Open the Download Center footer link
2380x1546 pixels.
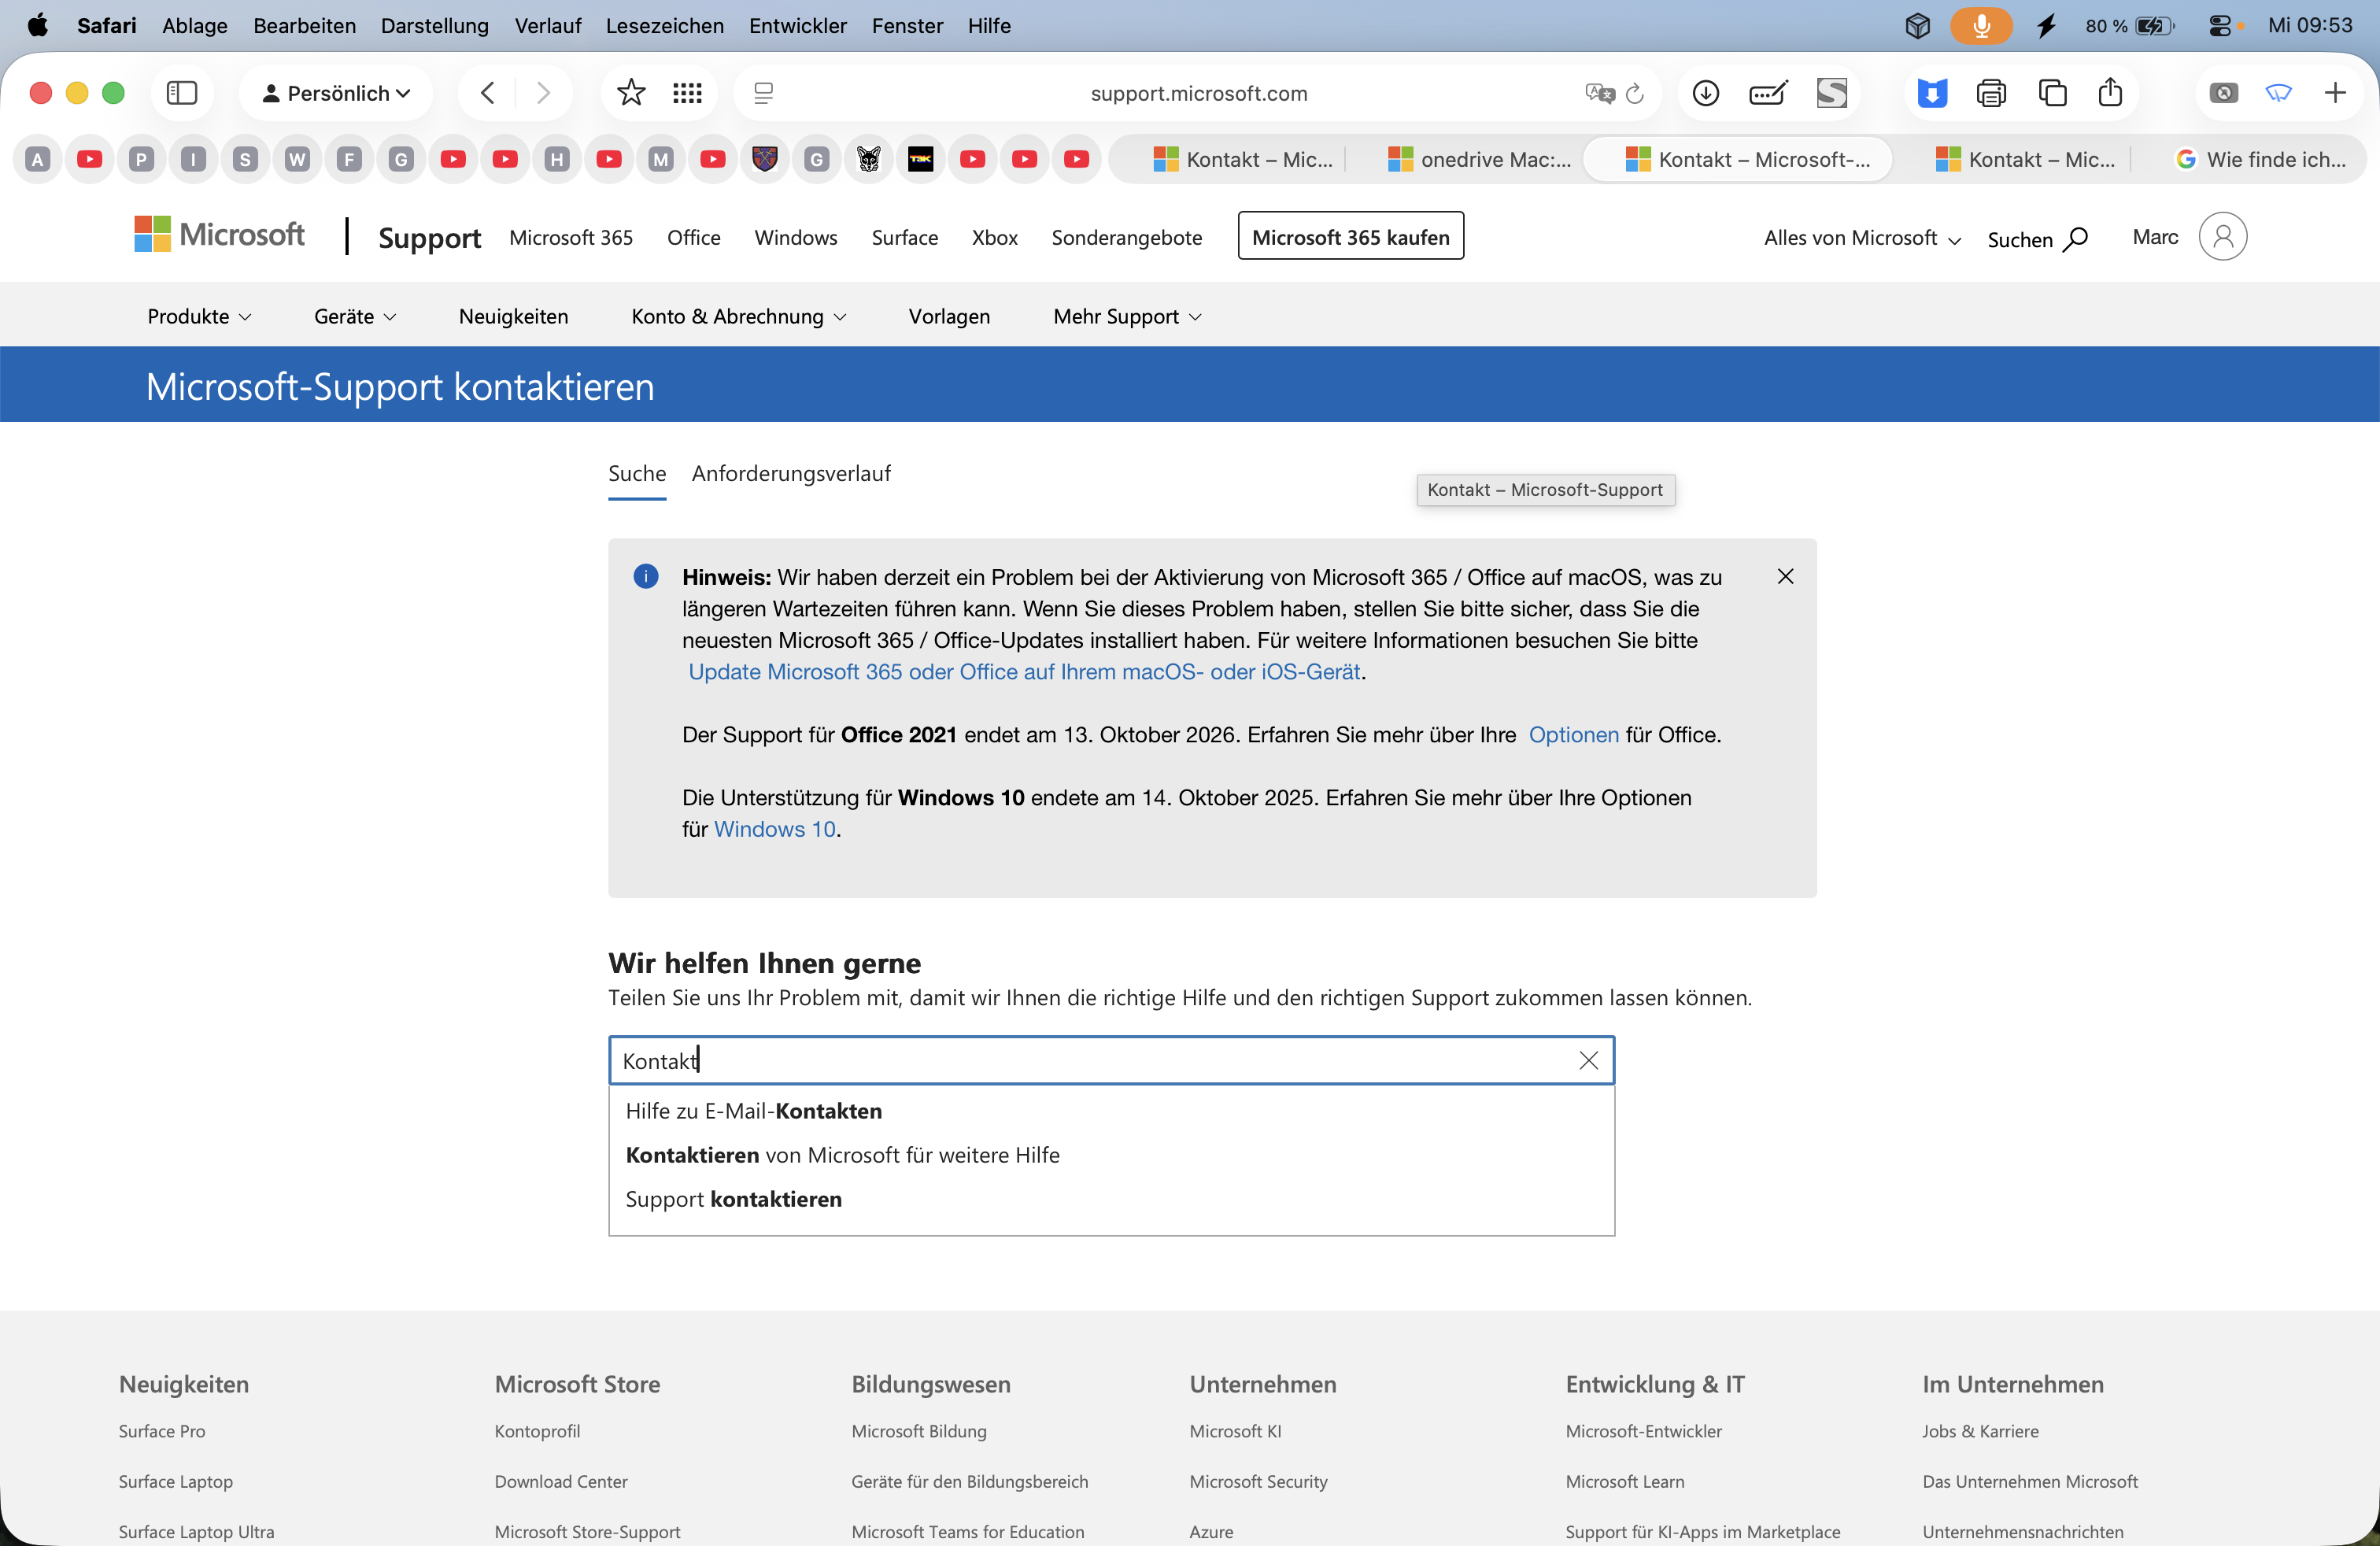tap(561, 1481)
